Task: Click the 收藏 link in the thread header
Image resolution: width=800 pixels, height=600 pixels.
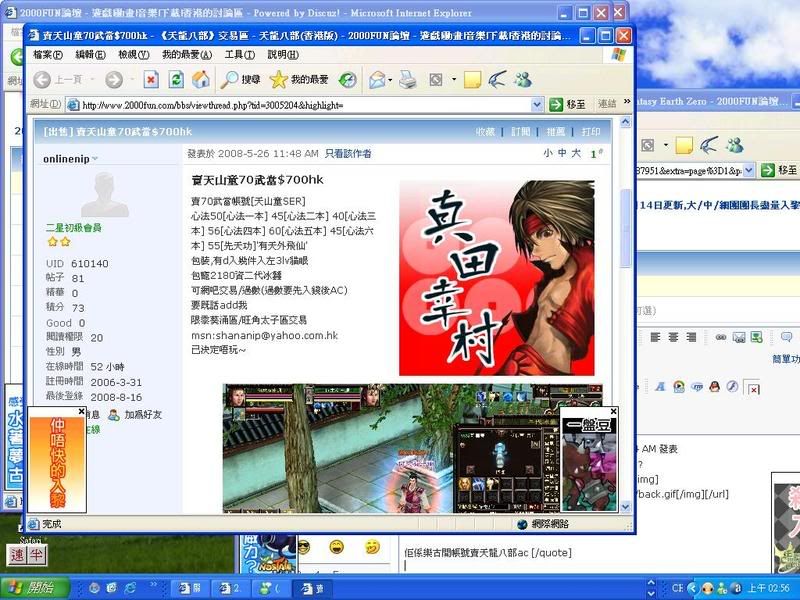Action: pos(485,132)
